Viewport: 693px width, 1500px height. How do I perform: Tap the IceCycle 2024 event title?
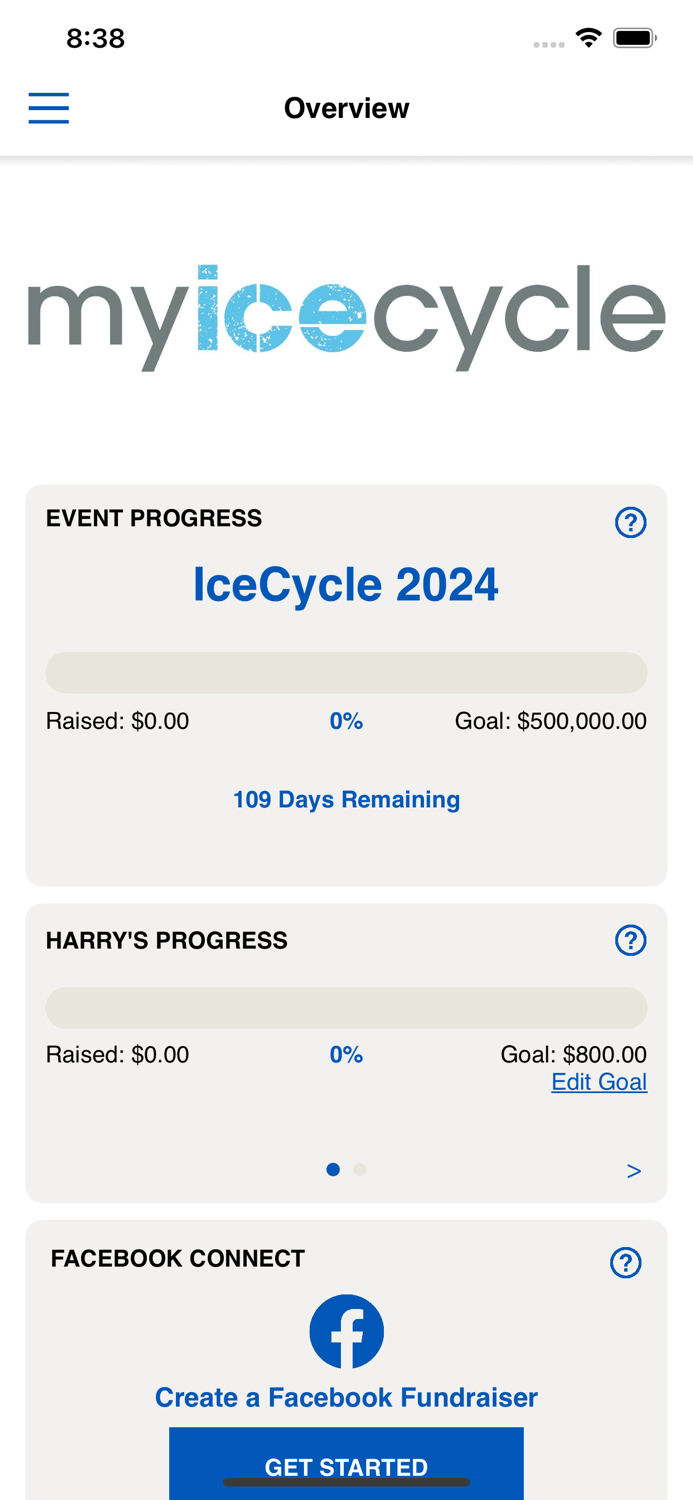point(347,585)
